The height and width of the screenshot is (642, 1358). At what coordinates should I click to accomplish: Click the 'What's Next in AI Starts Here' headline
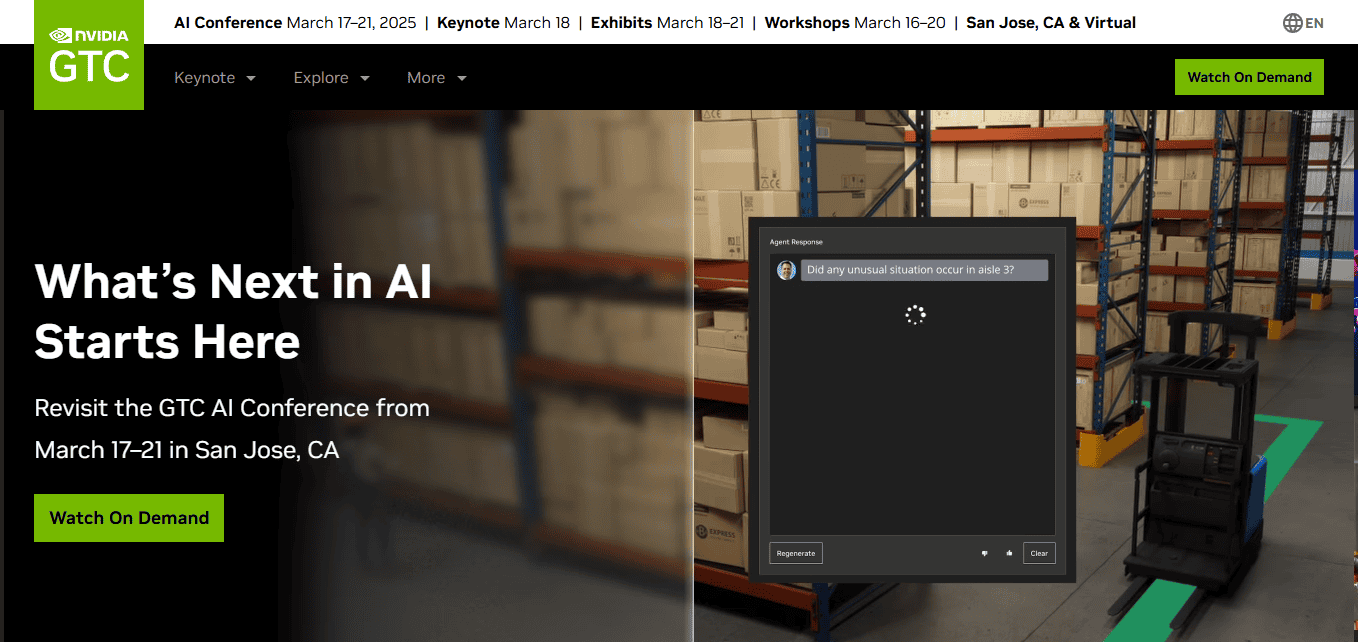[233, 311]
